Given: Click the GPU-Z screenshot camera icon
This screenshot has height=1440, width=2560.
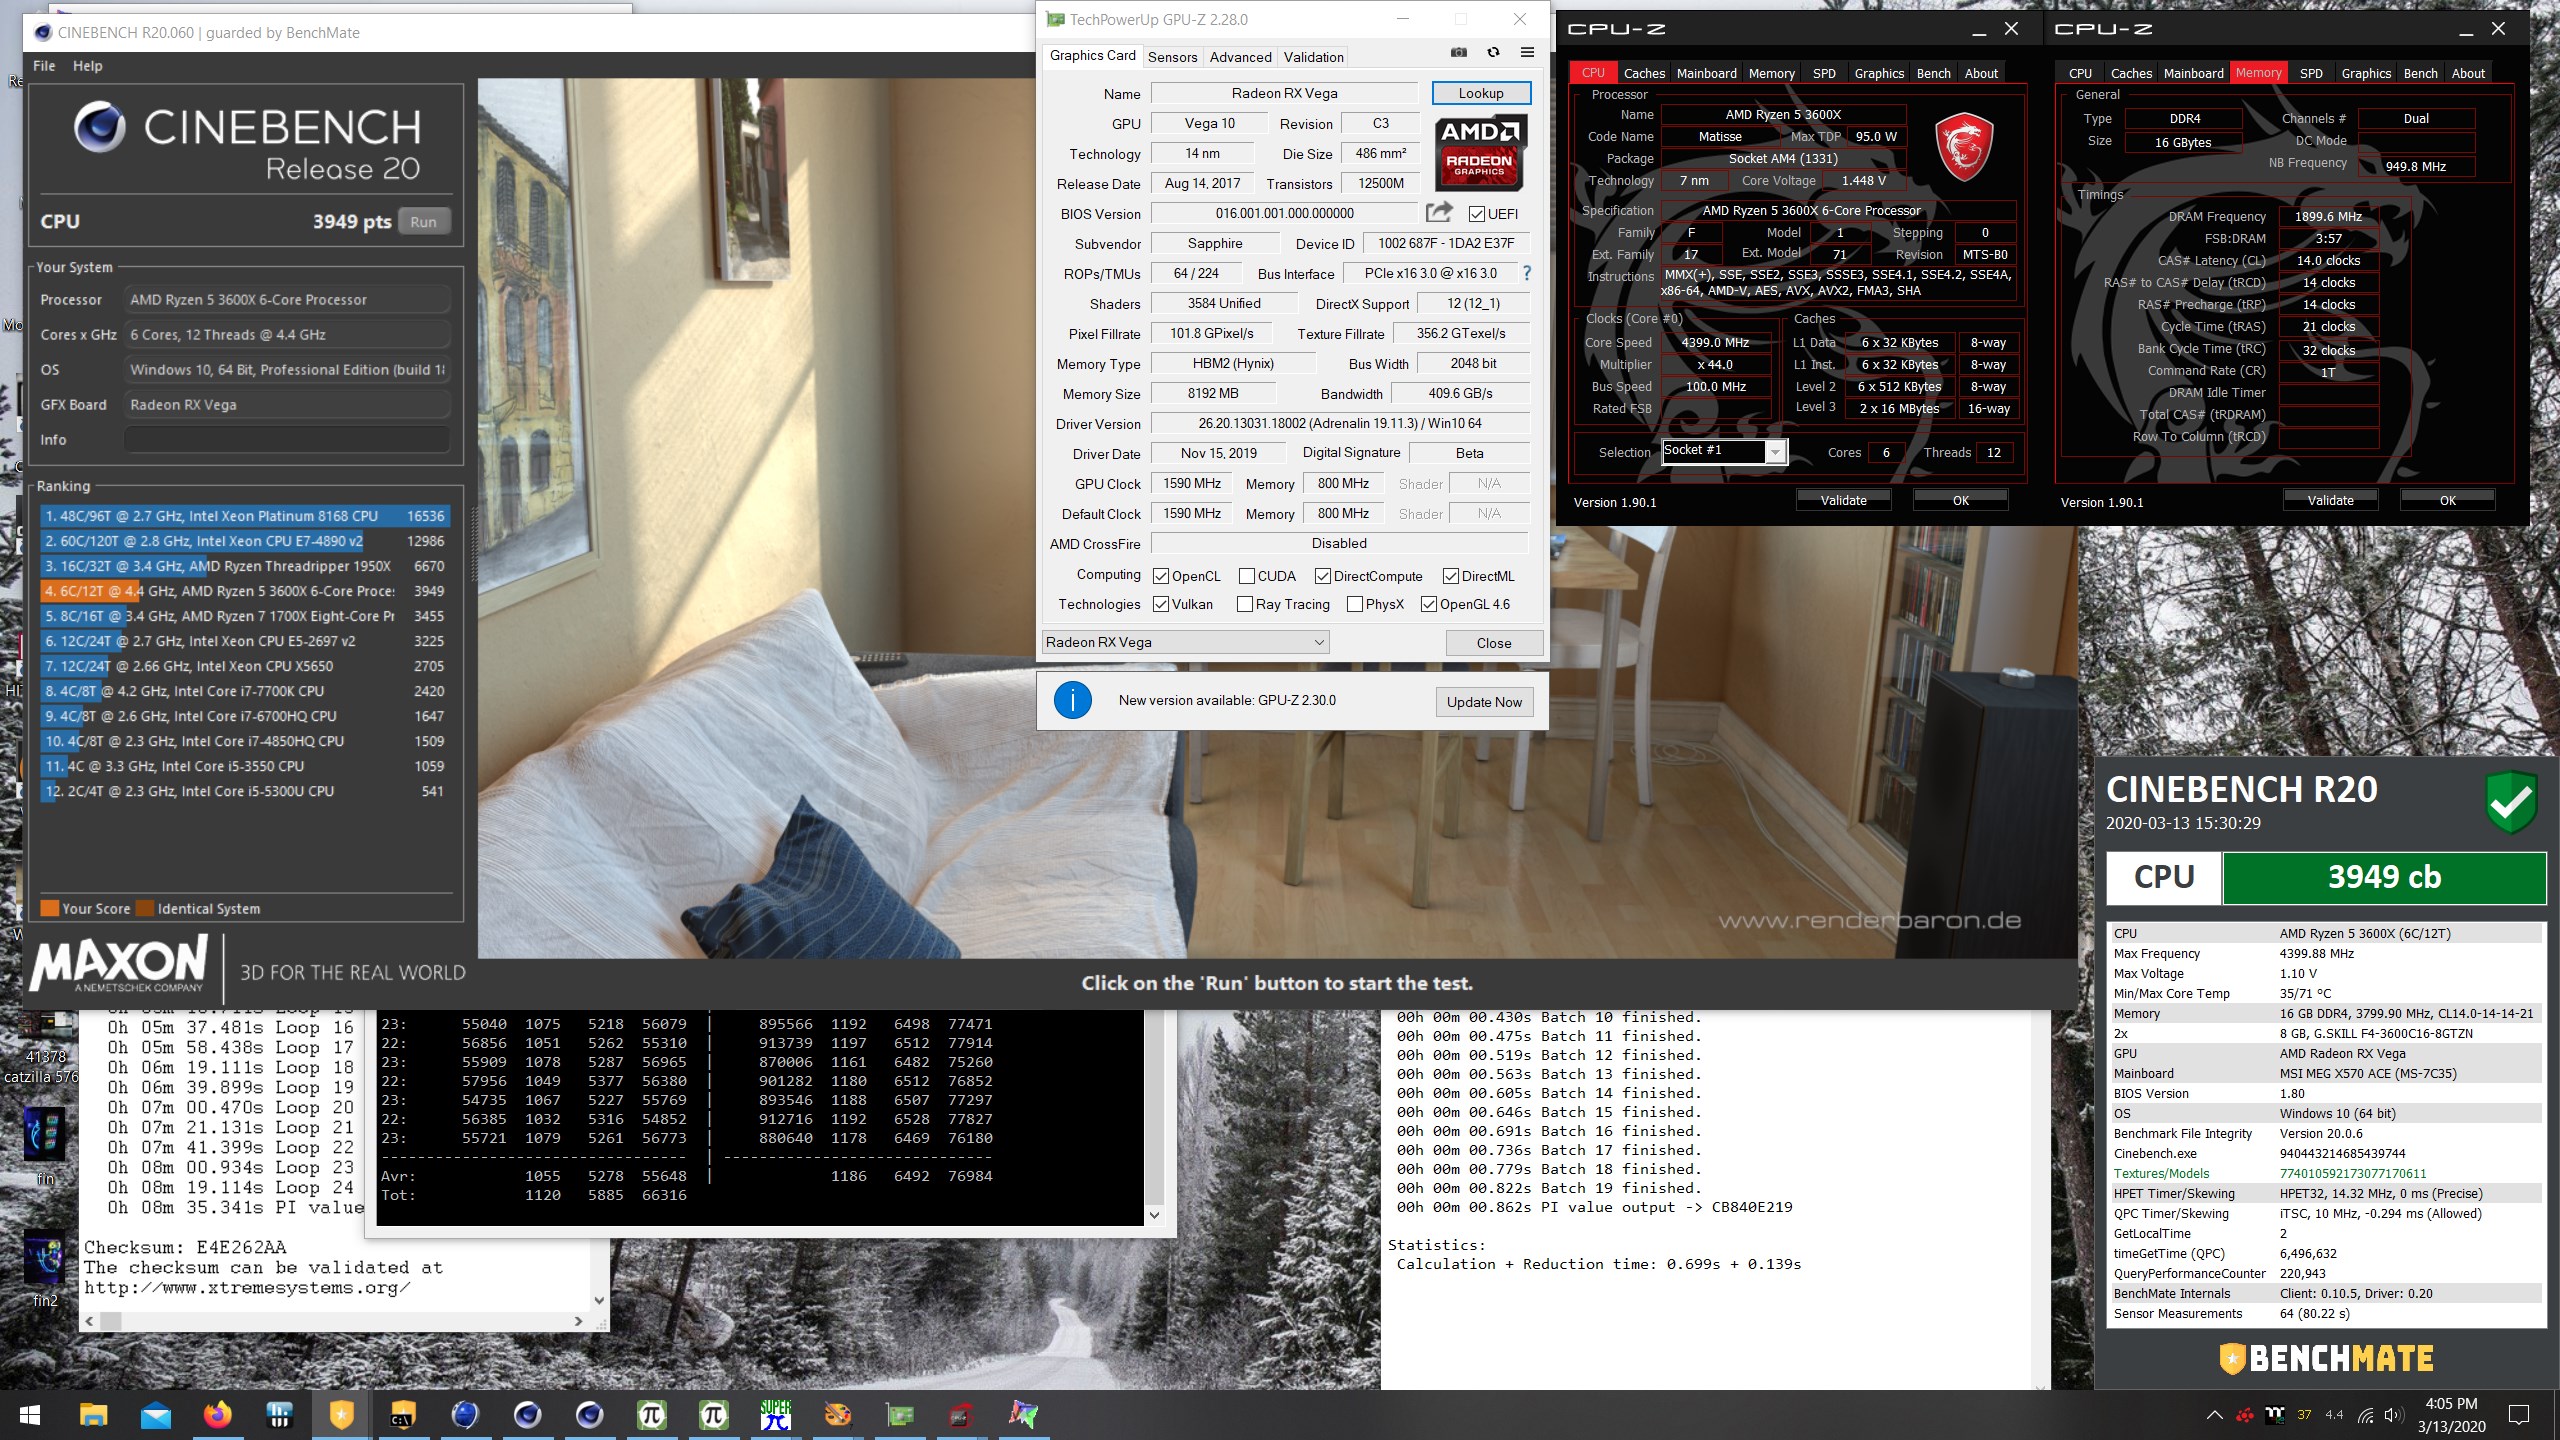Looking at the screenshot, I should coord(1459,53).
